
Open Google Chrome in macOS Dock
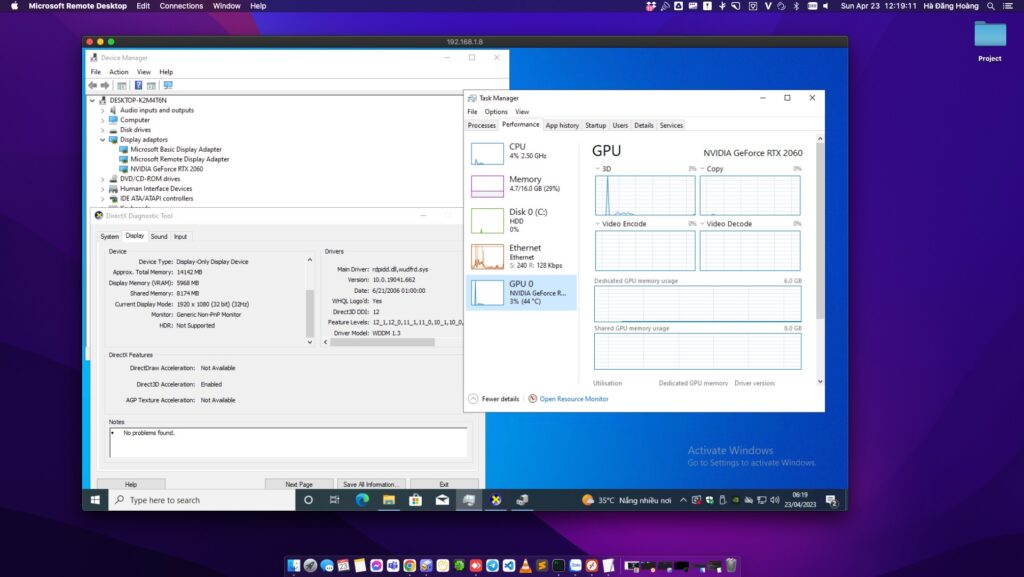[409, 565]
